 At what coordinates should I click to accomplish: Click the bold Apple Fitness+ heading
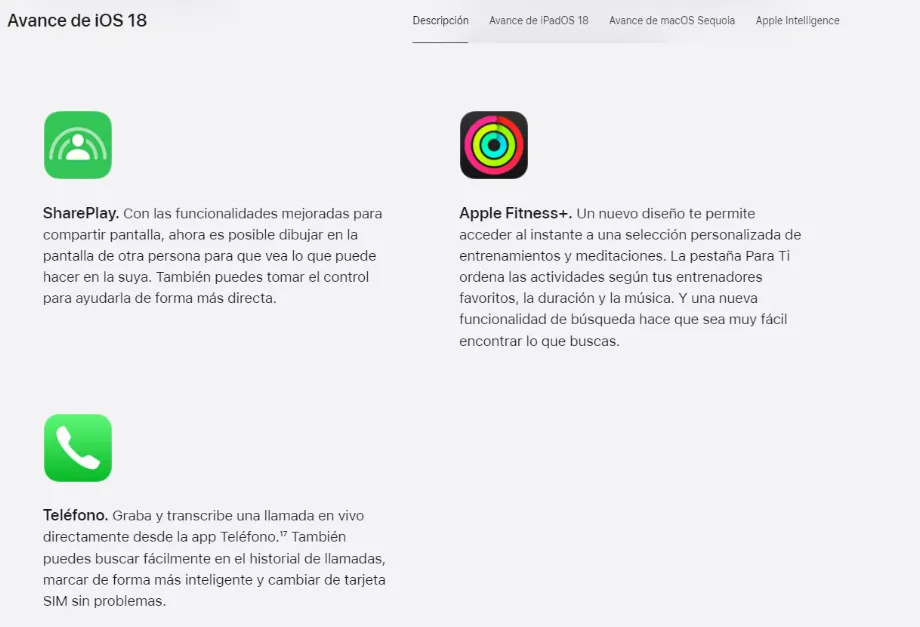(x=515, y=213)
